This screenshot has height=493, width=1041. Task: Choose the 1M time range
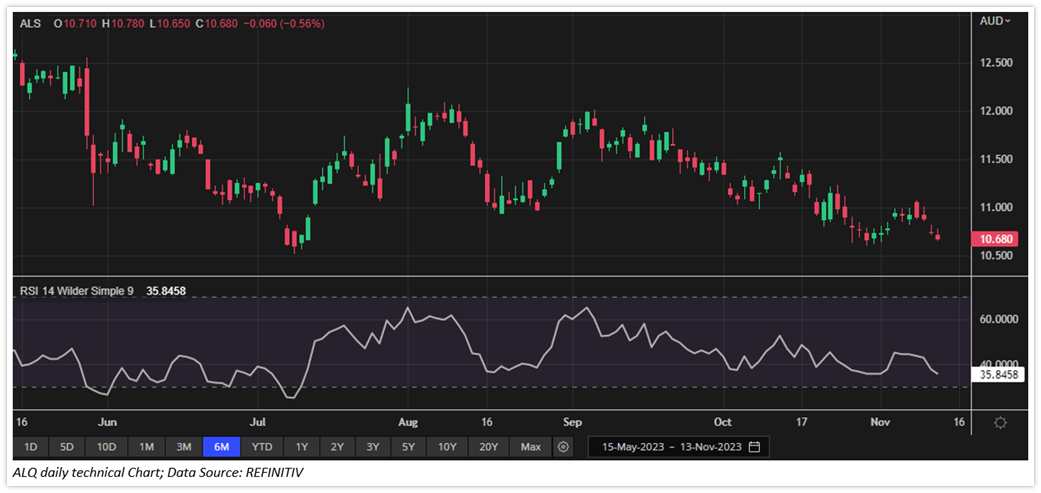(146, 446)
